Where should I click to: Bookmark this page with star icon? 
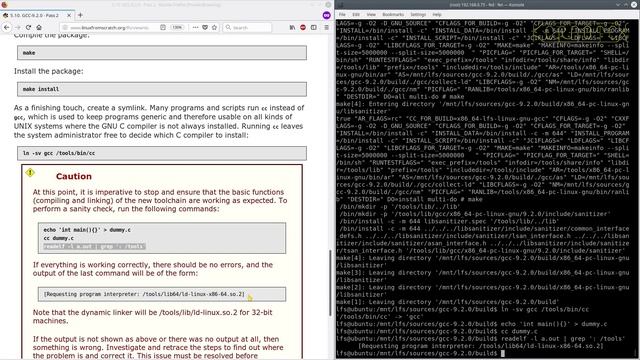214,27
